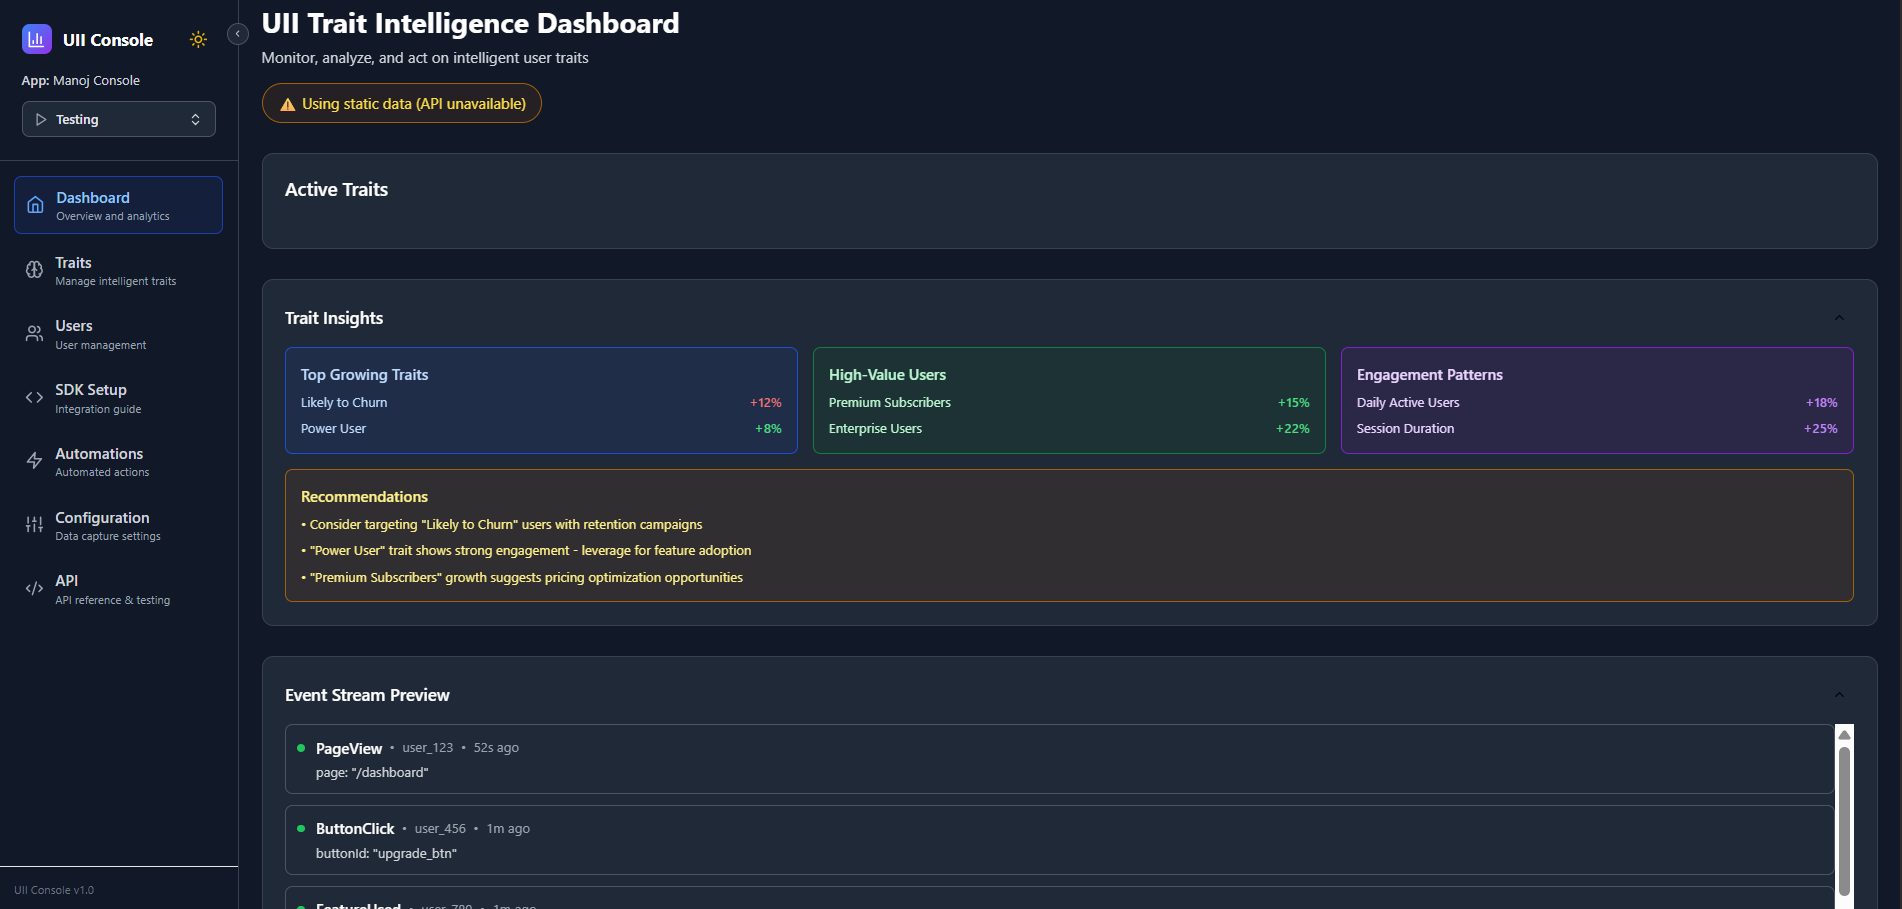Collapse the Event Stream Preview section
Viewport: 1902px width, 909px height.
pos(1839,695)
